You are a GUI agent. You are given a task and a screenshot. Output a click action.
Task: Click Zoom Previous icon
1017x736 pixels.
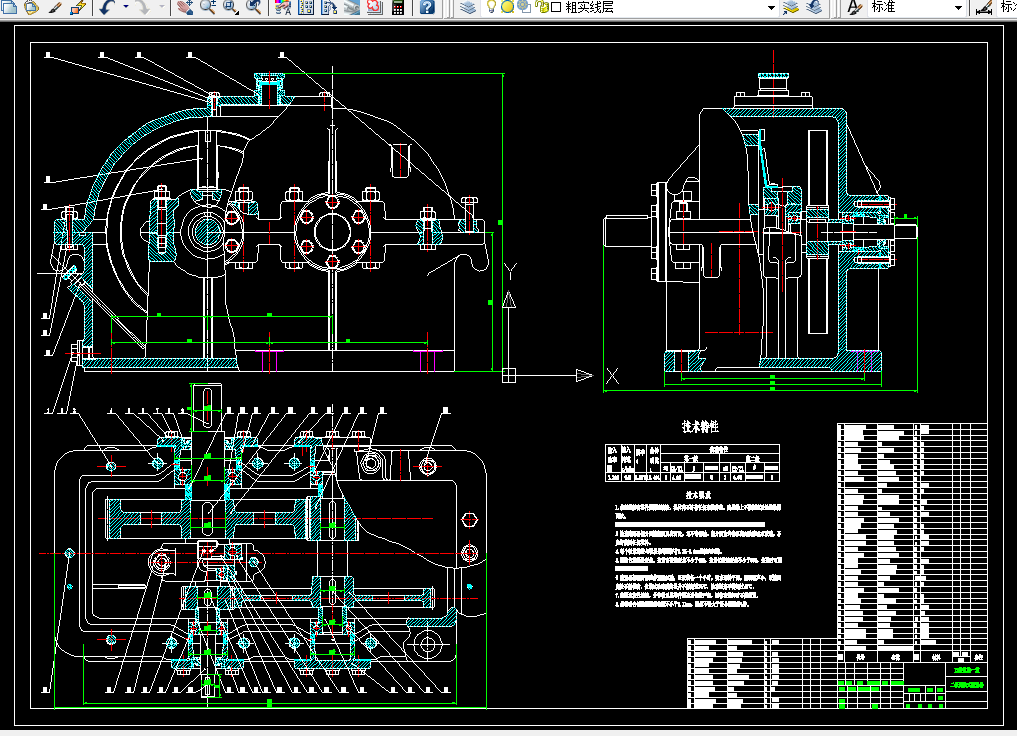click(x=254, y=8)
